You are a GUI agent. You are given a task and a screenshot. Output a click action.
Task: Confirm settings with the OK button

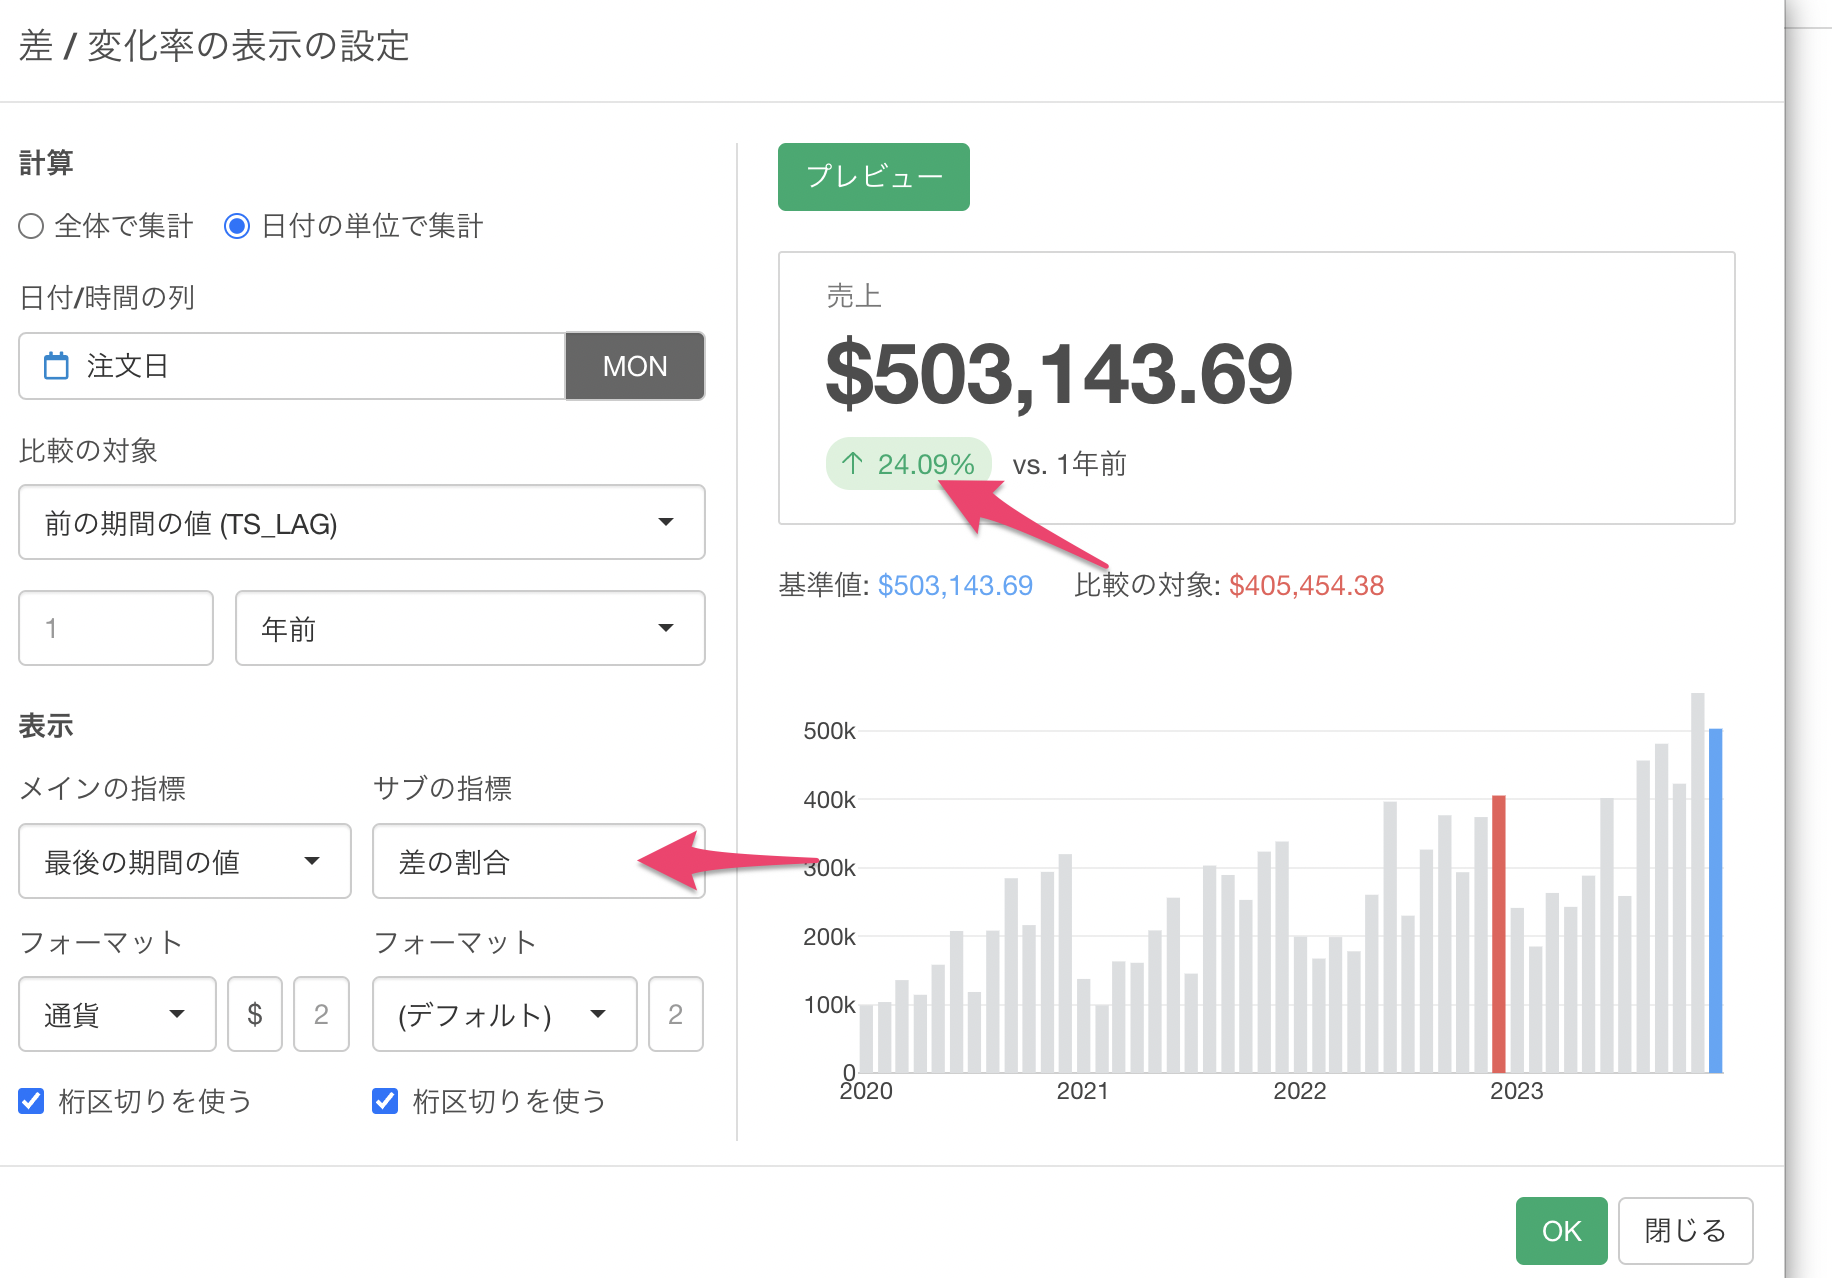[x=1560, y=1231]
